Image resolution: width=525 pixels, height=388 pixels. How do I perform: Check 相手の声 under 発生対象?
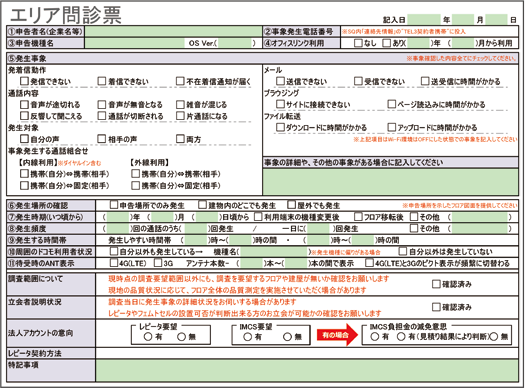pos(102,139)
